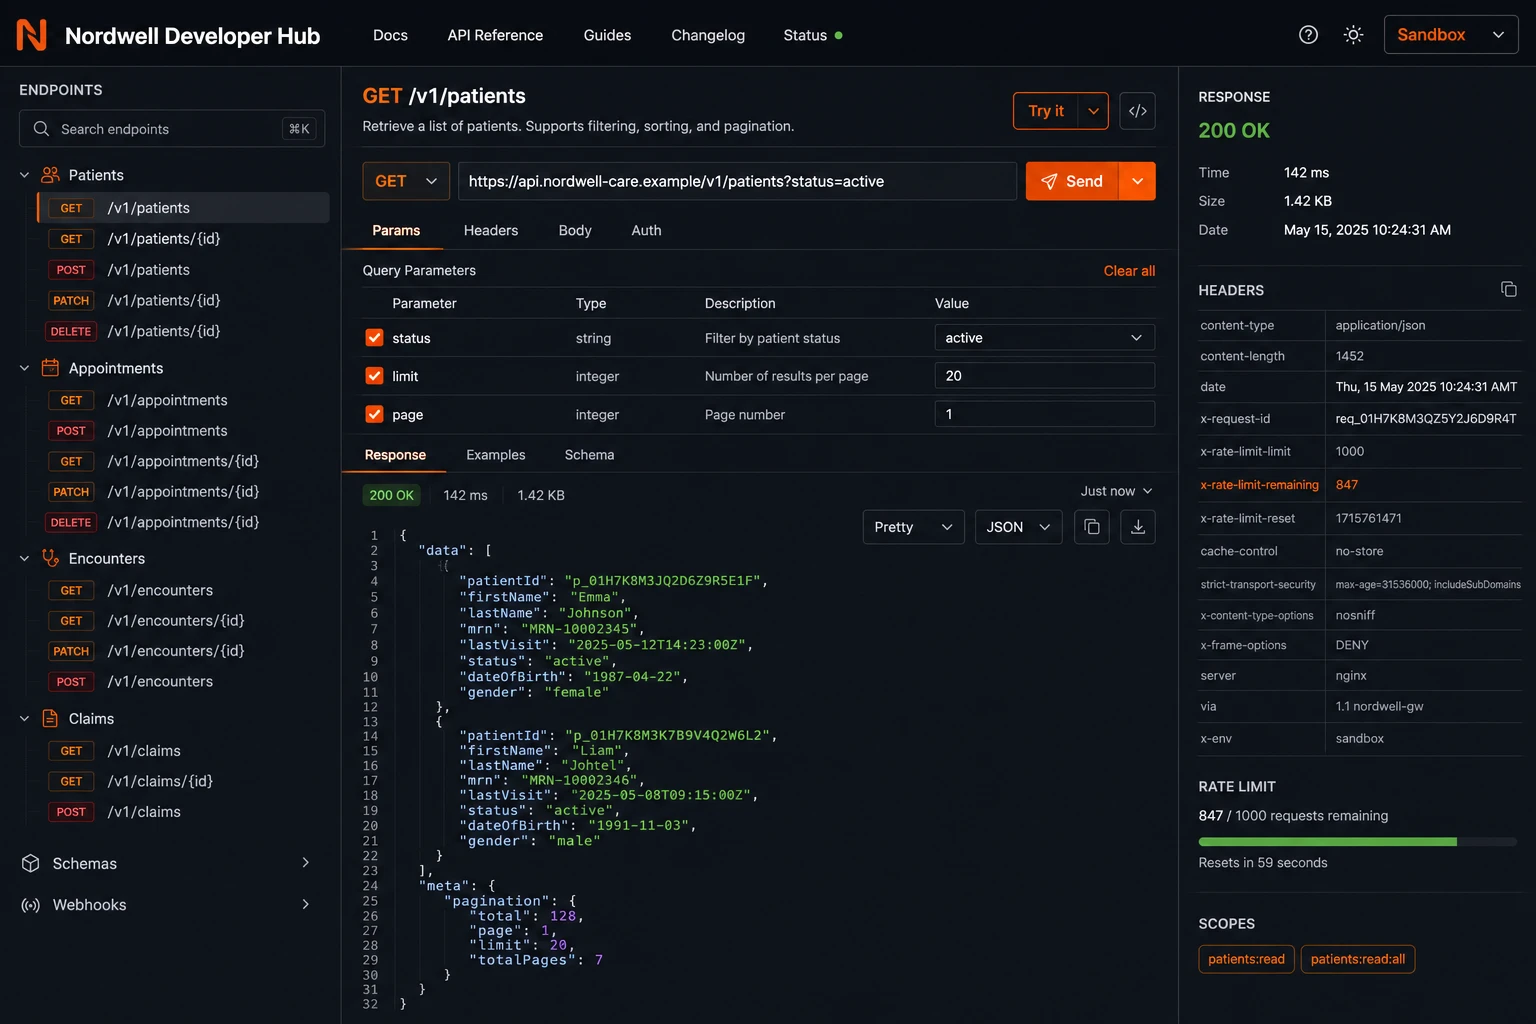Collapse the Appointments endpoint group
The width and height of the screenshot is (1536, 1024).
[24, 368]
